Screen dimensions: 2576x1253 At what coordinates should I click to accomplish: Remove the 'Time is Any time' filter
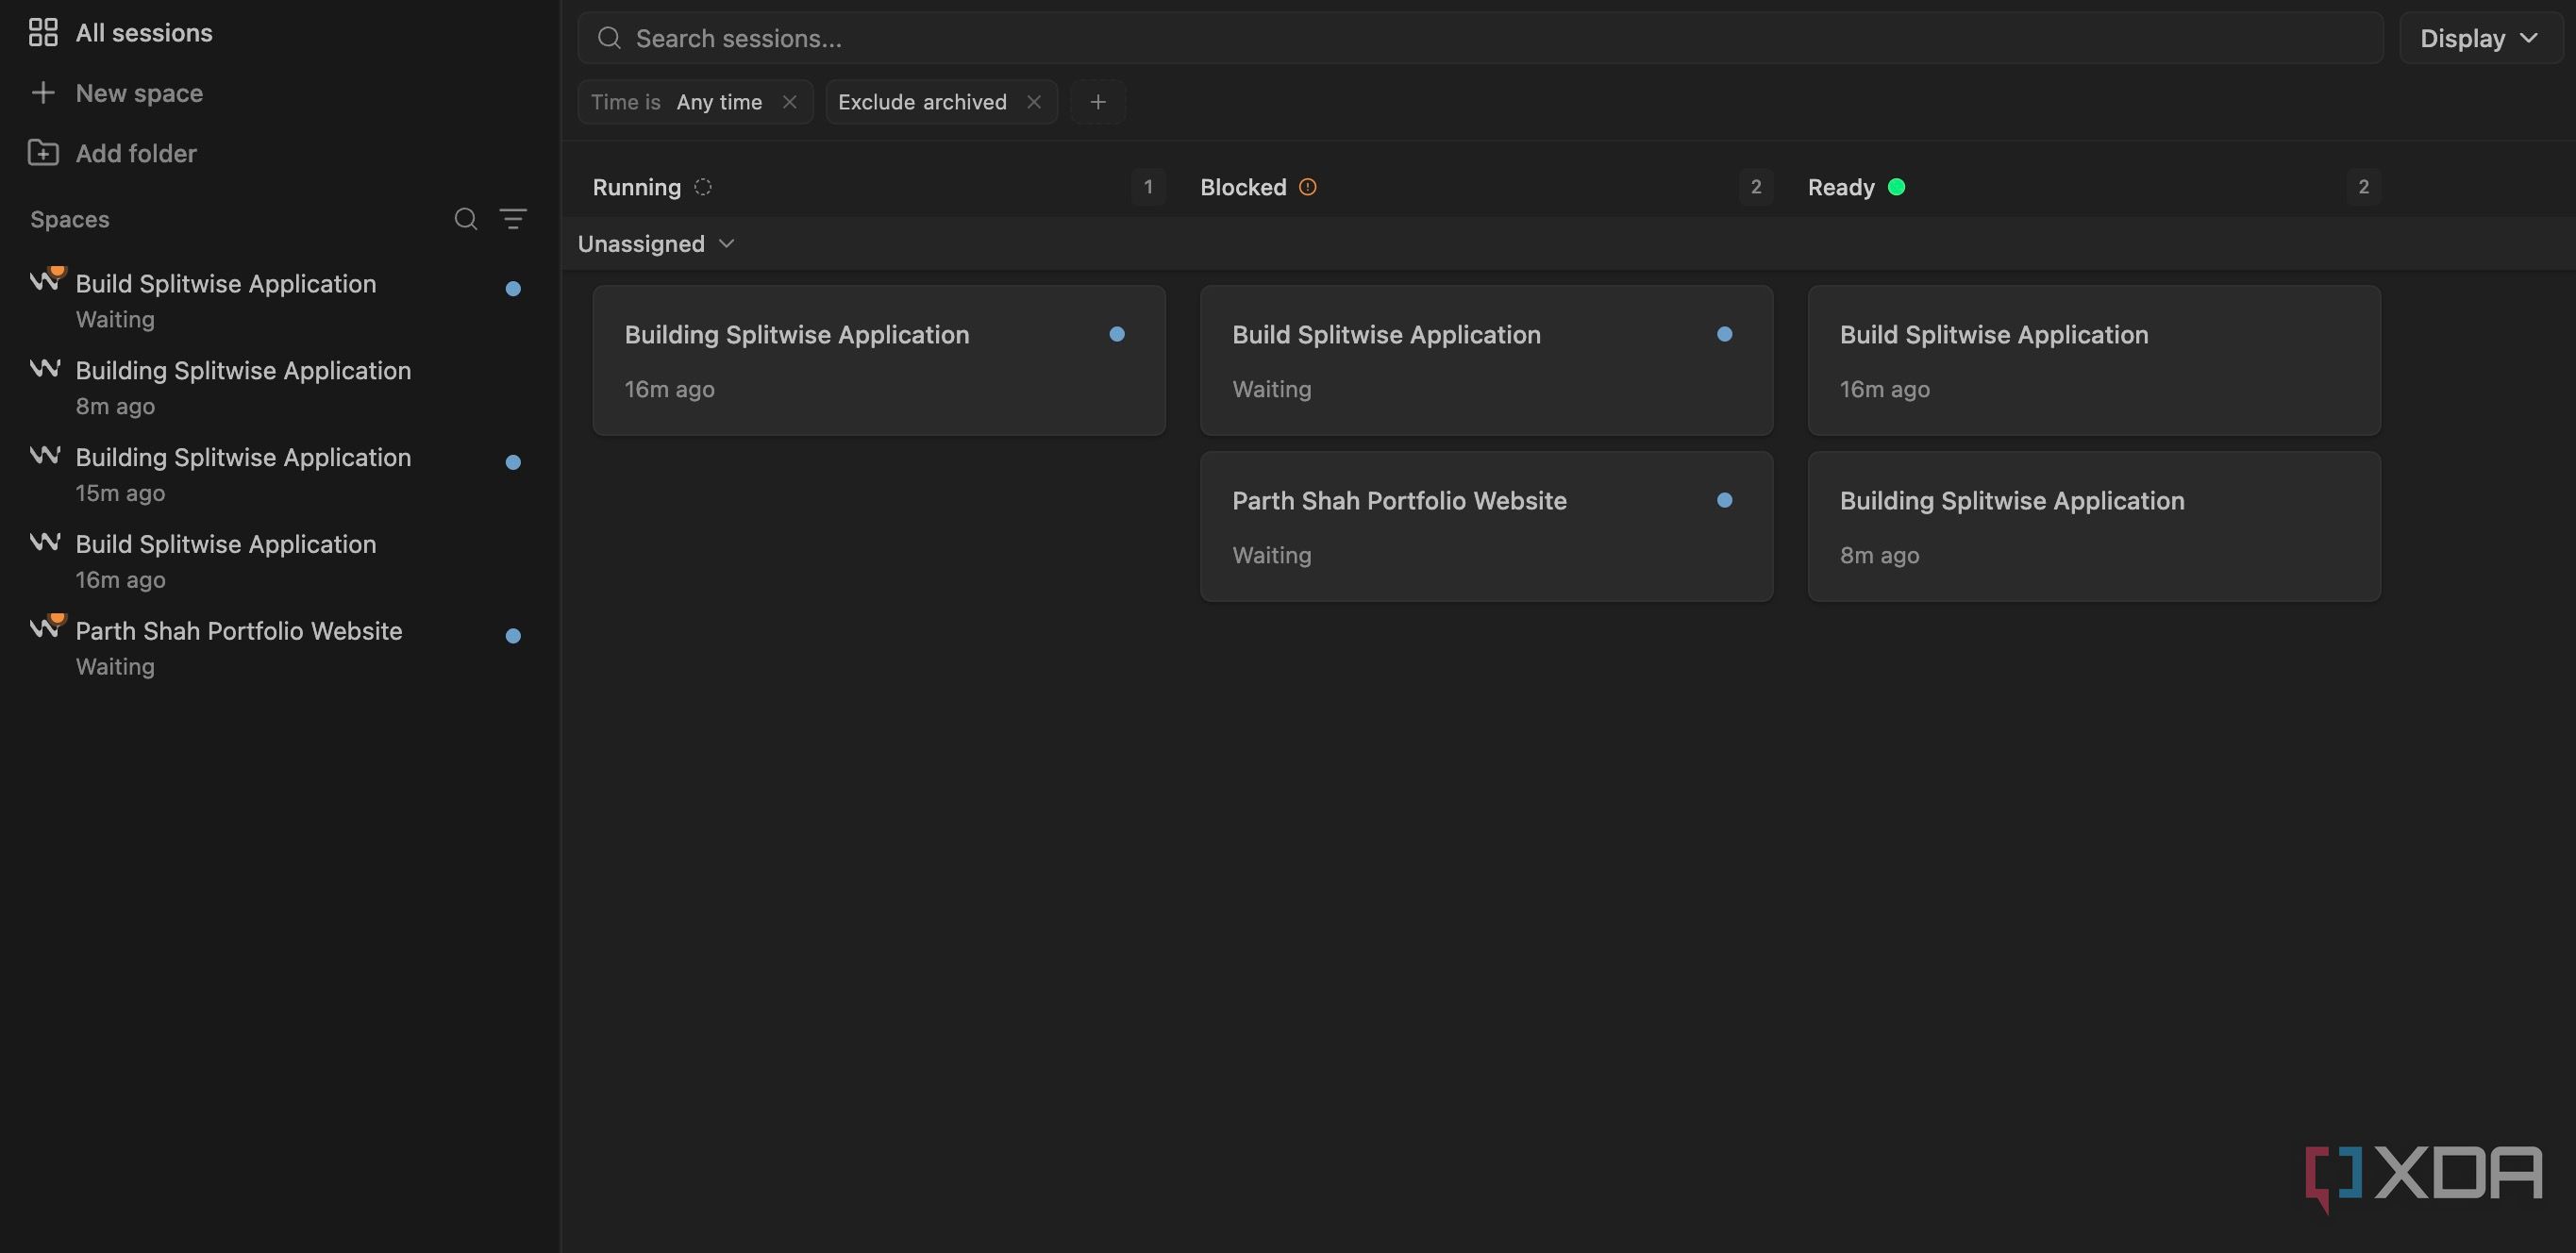pyautogui.click(x=790, y=102)
